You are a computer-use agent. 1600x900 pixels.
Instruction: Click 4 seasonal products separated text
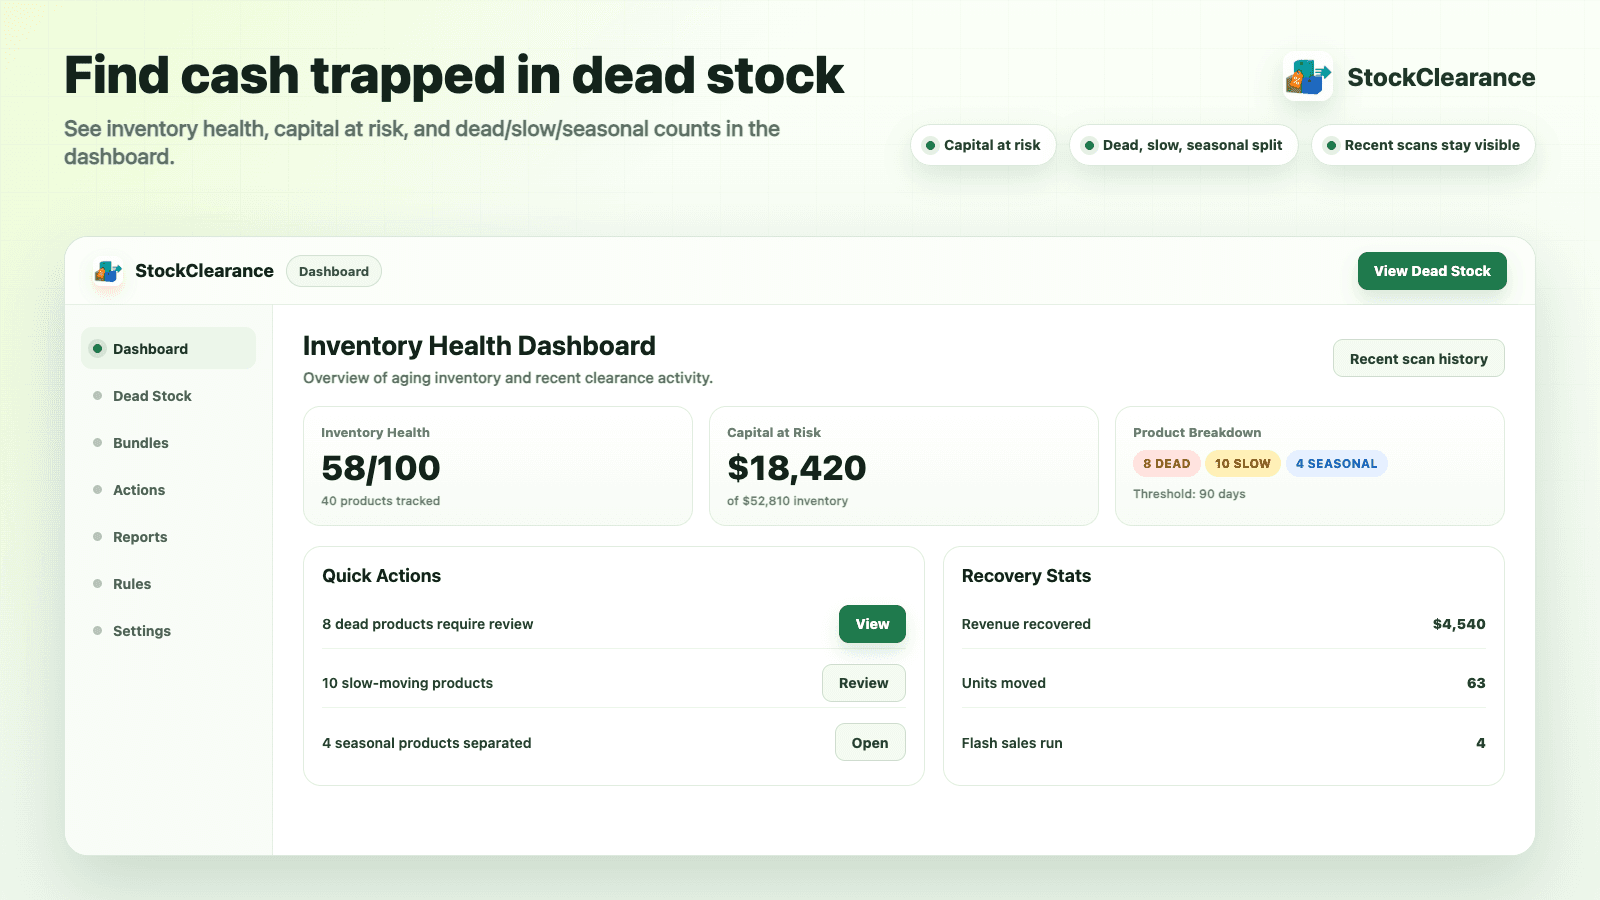pyautogui.click(x=426, y=743)
